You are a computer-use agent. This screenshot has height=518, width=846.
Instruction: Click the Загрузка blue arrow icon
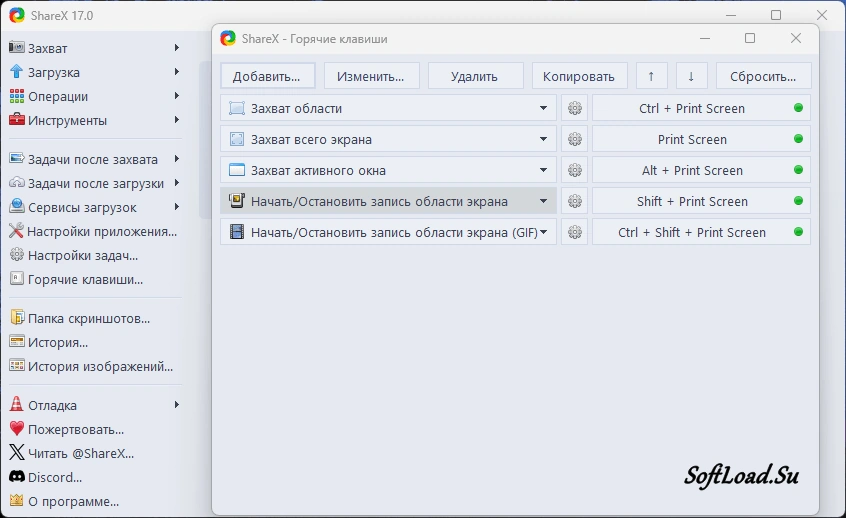pos(17,72)
